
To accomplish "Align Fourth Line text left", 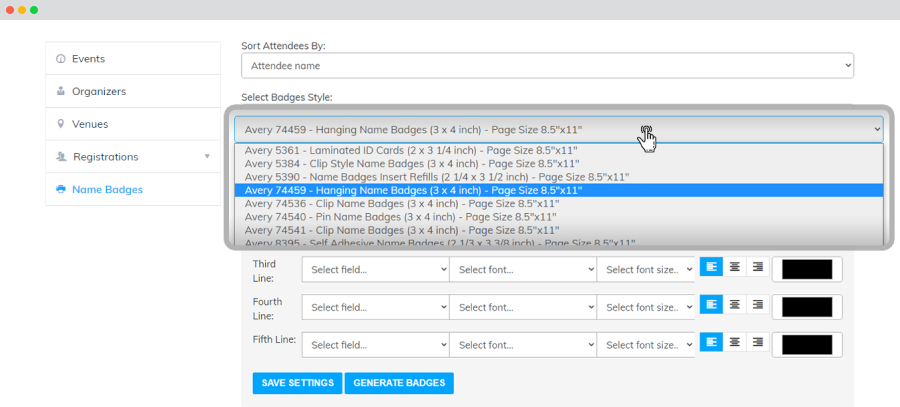I will pos(711,304).
